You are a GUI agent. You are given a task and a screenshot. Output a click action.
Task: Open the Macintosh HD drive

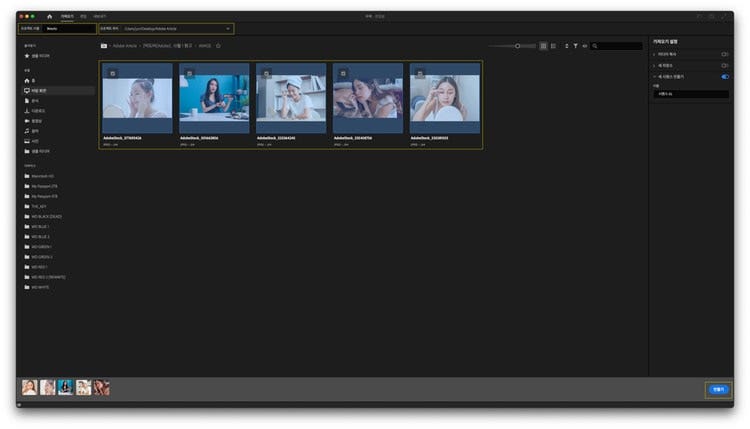pyautogui.click(x=39, y=176)
